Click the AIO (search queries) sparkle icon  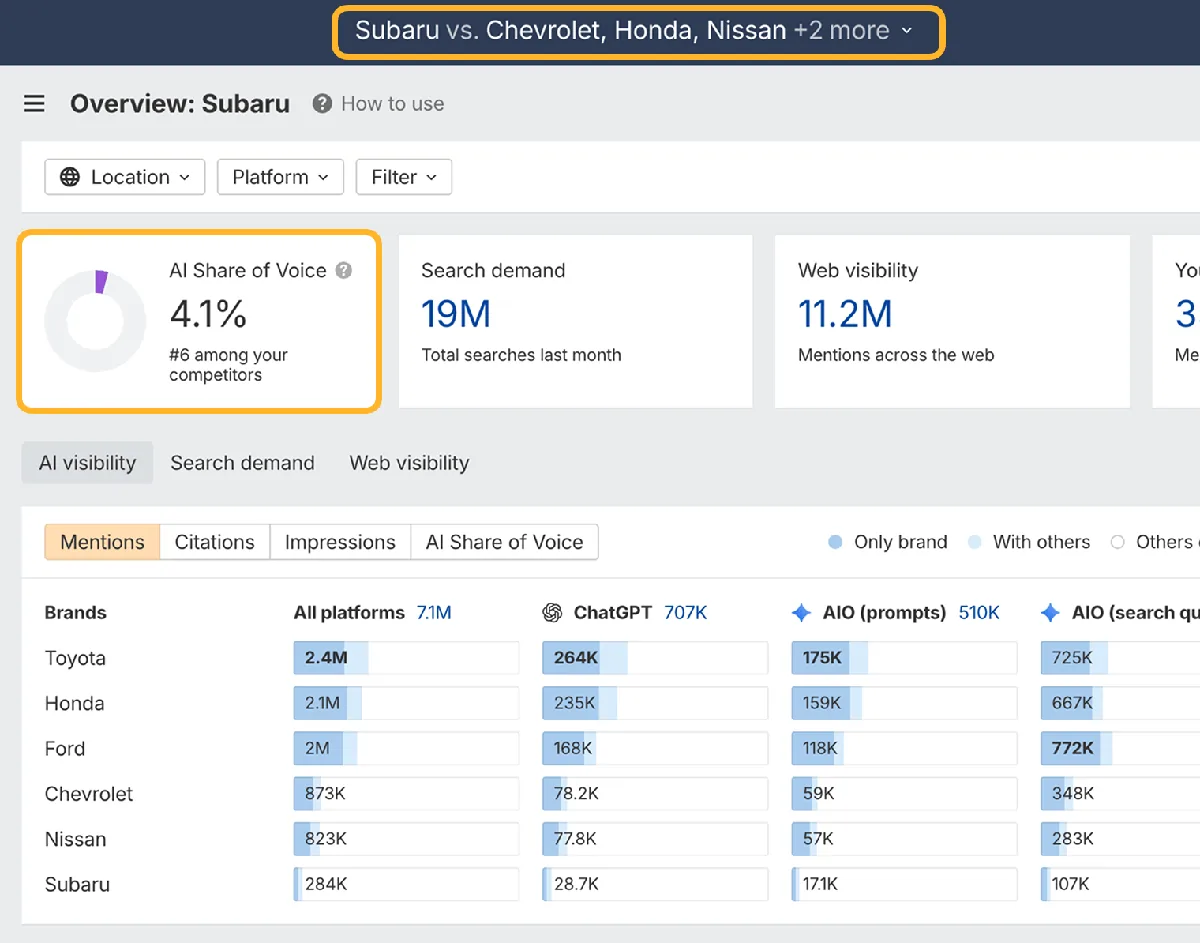[1050, 613]
